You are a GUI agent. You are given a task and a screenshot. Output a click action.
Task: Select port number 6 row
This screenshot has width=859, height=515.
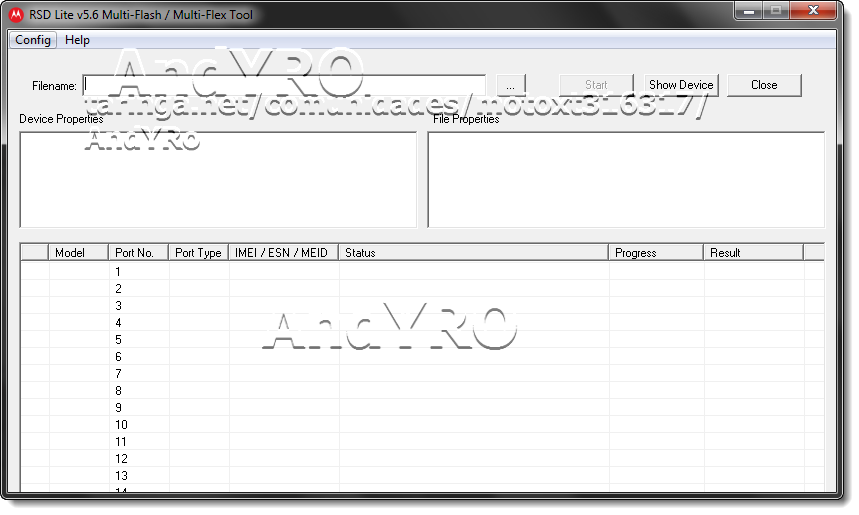(x=422, y=357)
